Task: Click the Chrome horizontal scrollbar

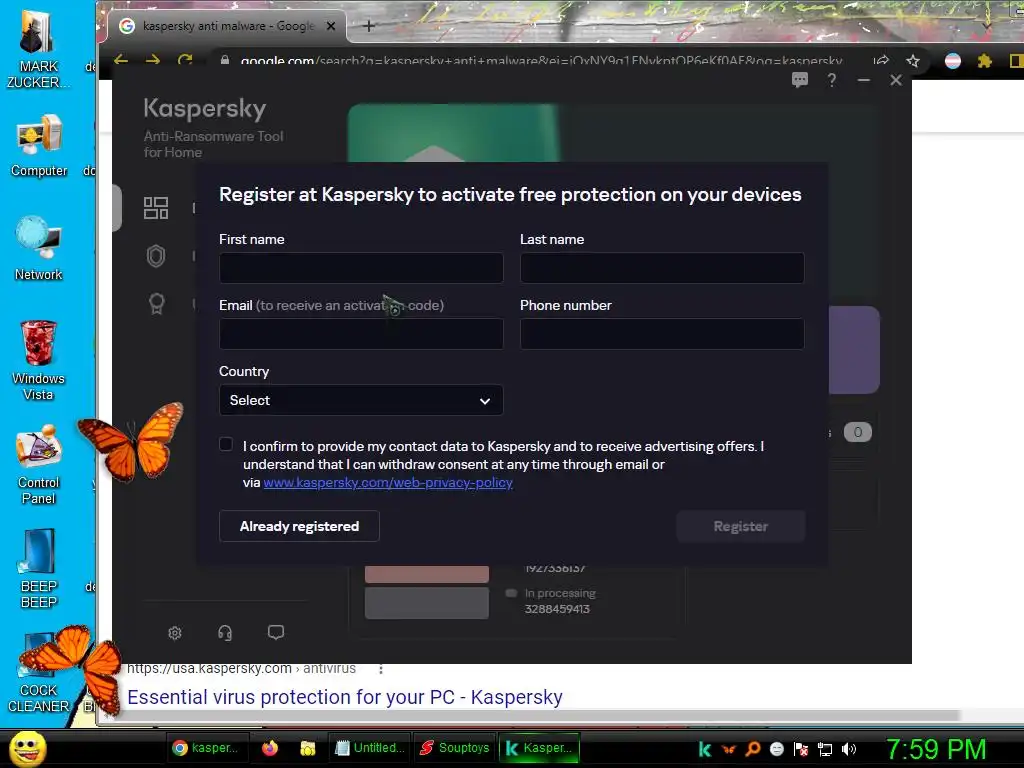Action: coord(536,716)
